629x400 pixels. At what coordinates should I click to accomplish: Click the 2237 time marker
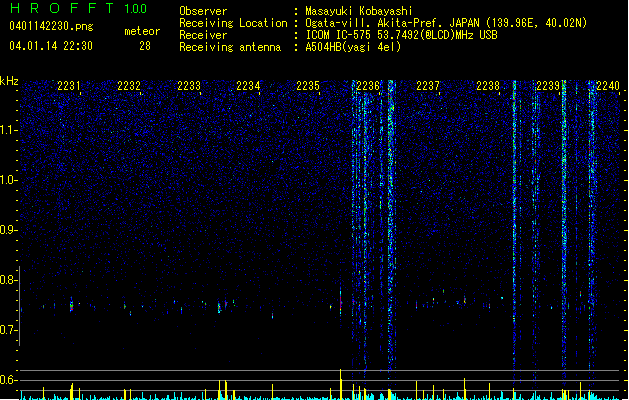point(428,86)
